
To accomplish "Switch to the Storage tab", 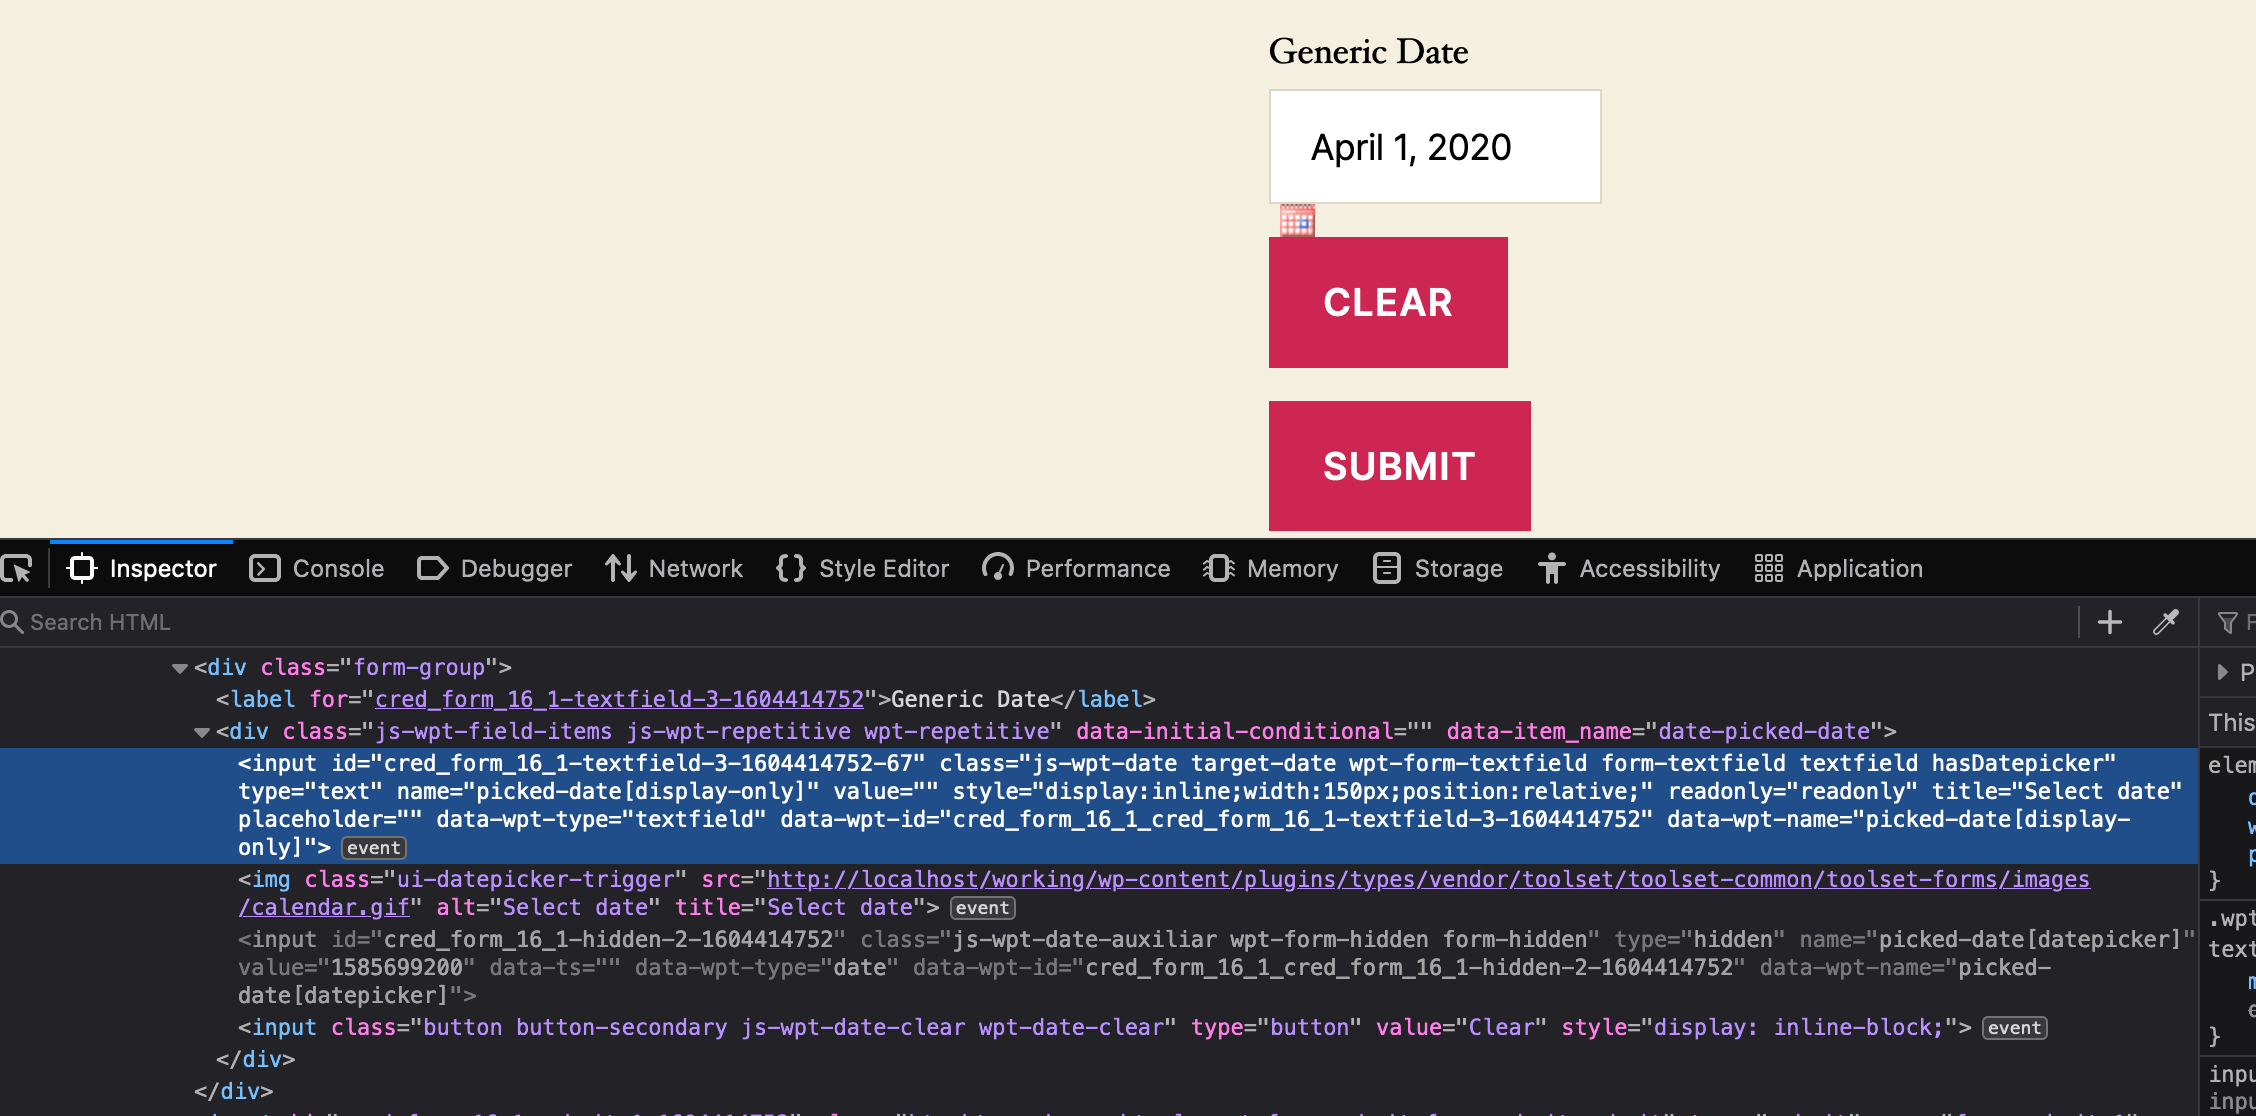I will click(1437, 568).
